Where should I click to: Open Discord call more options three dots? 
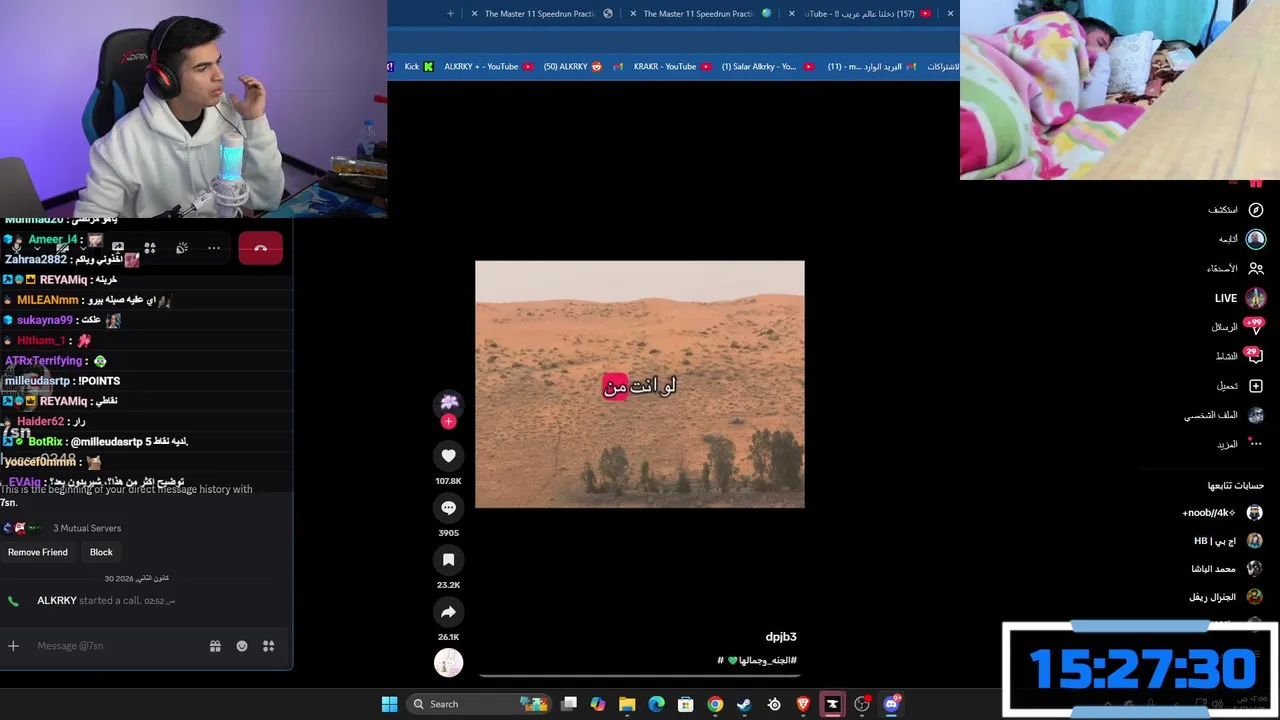[x=214, y=248]
